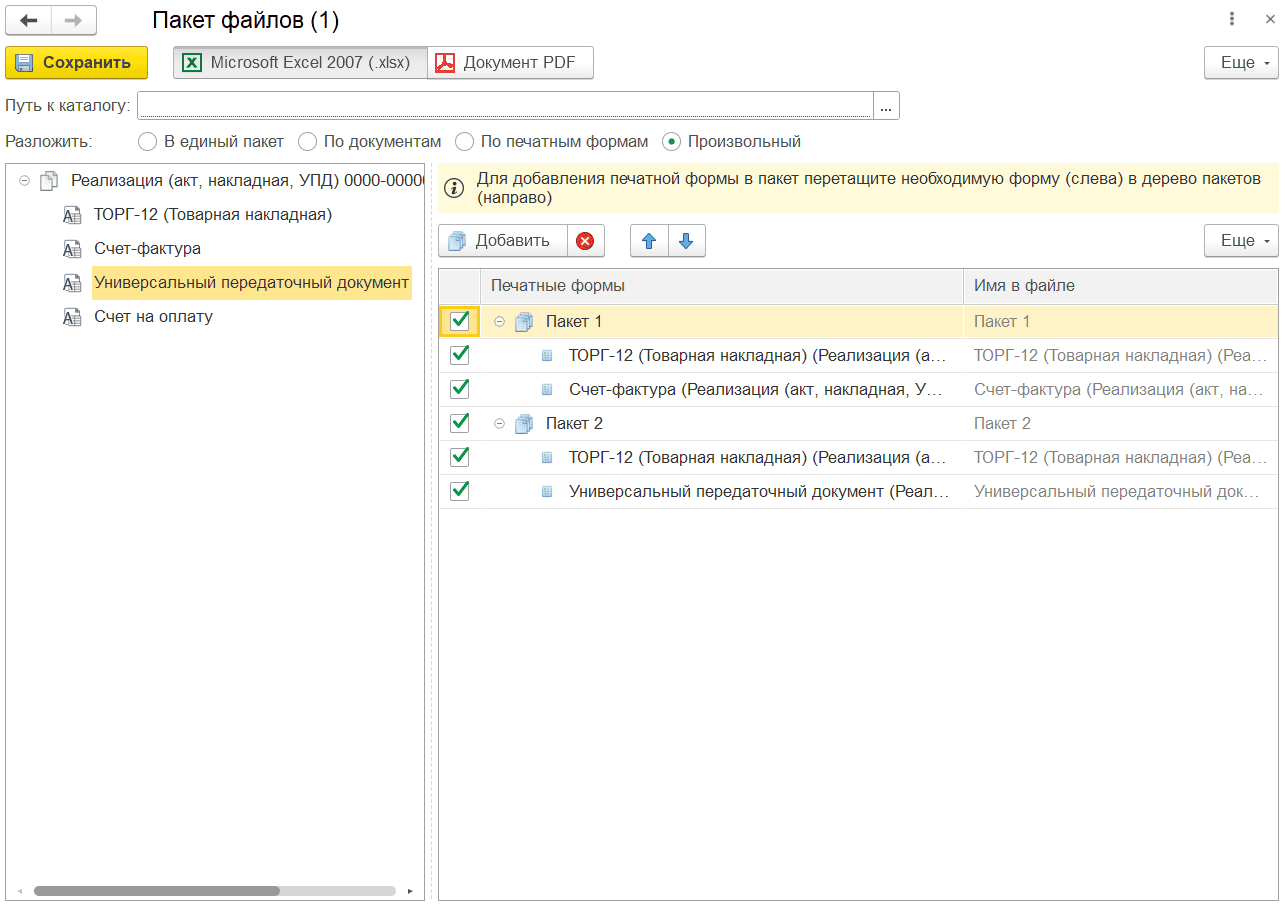Screen dimensions: 1287x906
Task: Open the top Еще dropdown menu
Action: 1240,63
